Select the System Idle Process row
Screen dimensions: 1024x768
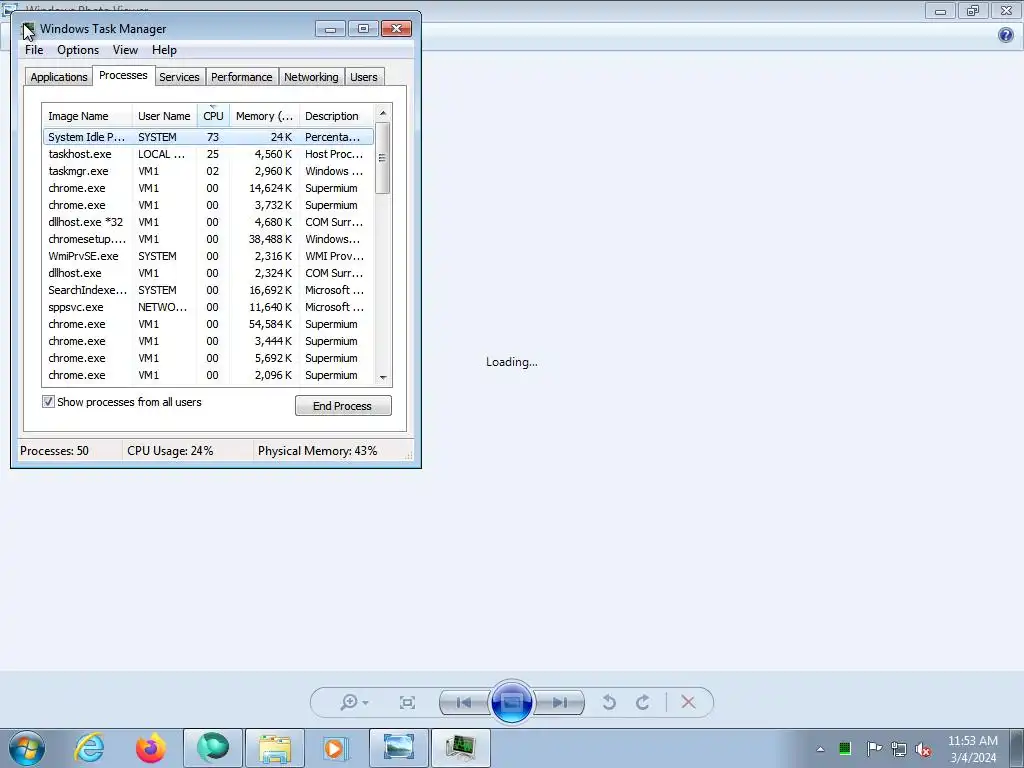click(208, 137)
